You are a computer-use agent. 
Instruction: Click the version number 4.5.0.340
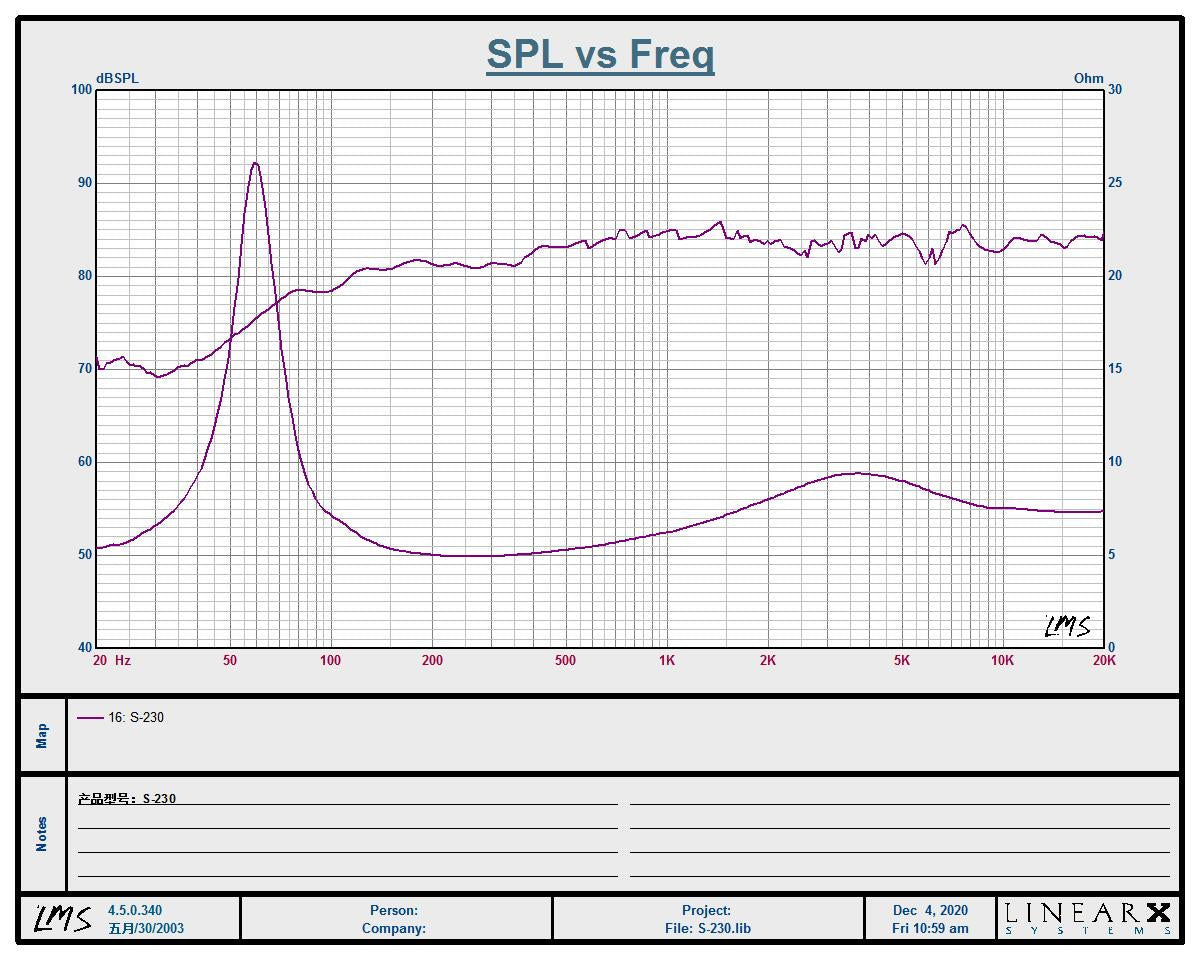[135, 910]
